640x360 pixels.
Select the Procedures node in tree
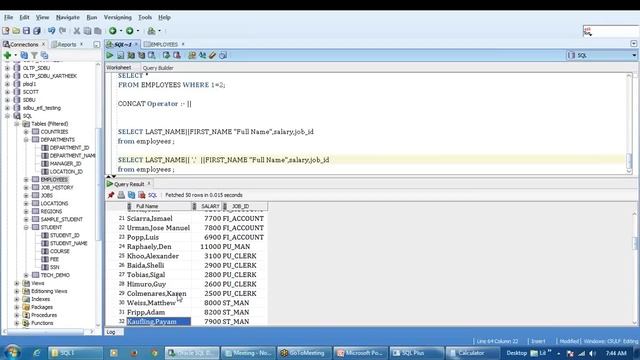pos(44,315)
